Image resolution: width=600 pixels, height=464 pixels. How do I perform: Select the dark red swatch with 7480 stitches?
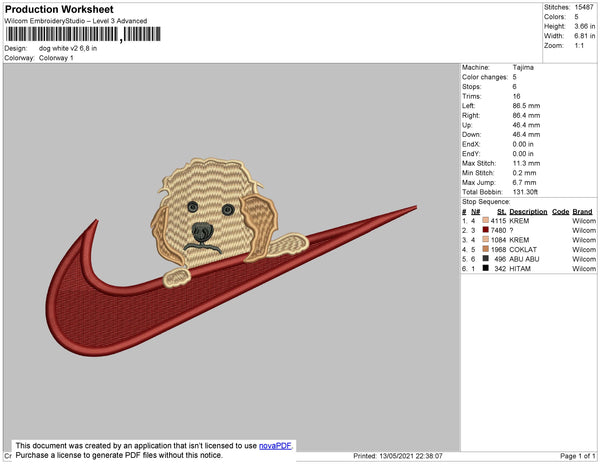click(486, 230)
